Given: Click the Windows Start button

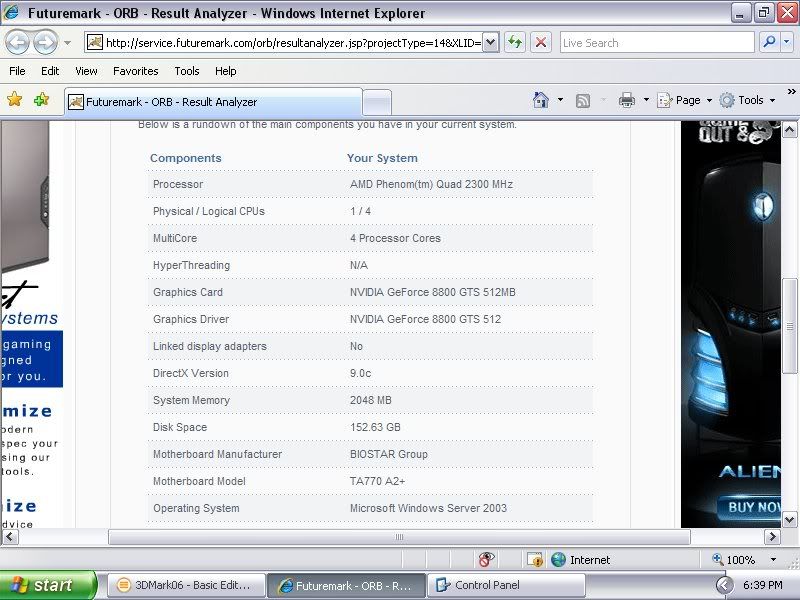Looking at the screenshot, I should point(48,585).
